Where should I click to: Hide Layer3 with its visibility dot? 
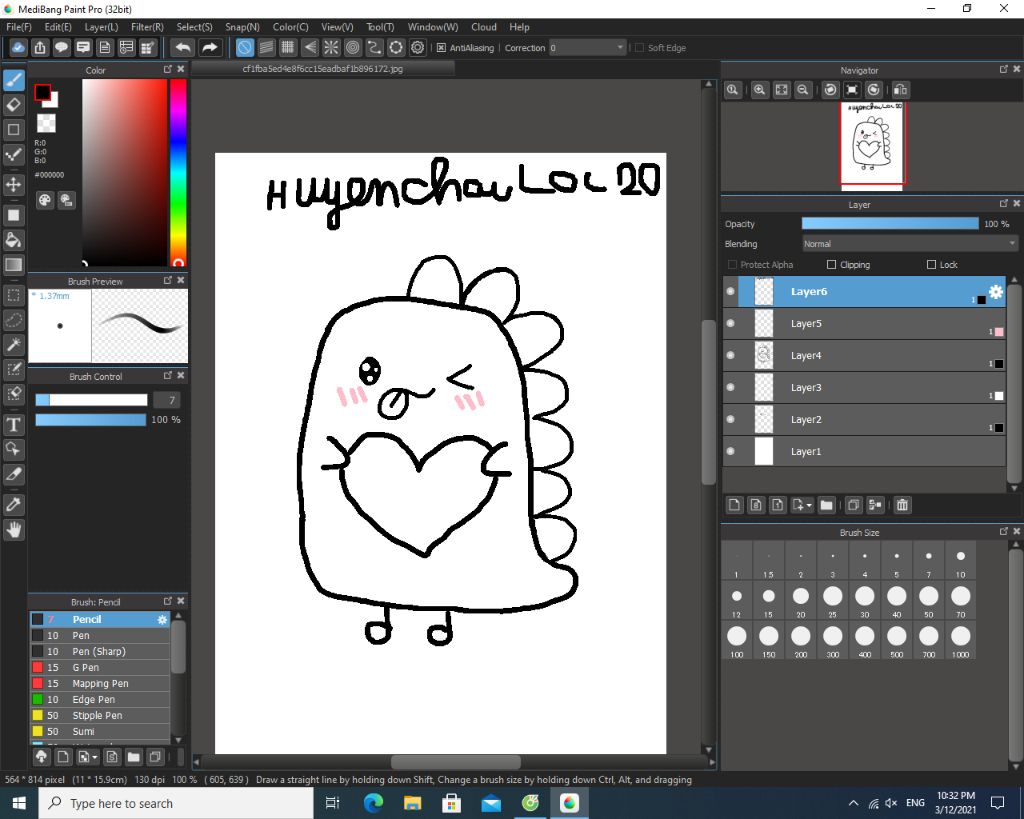click(x=730, y=387)
